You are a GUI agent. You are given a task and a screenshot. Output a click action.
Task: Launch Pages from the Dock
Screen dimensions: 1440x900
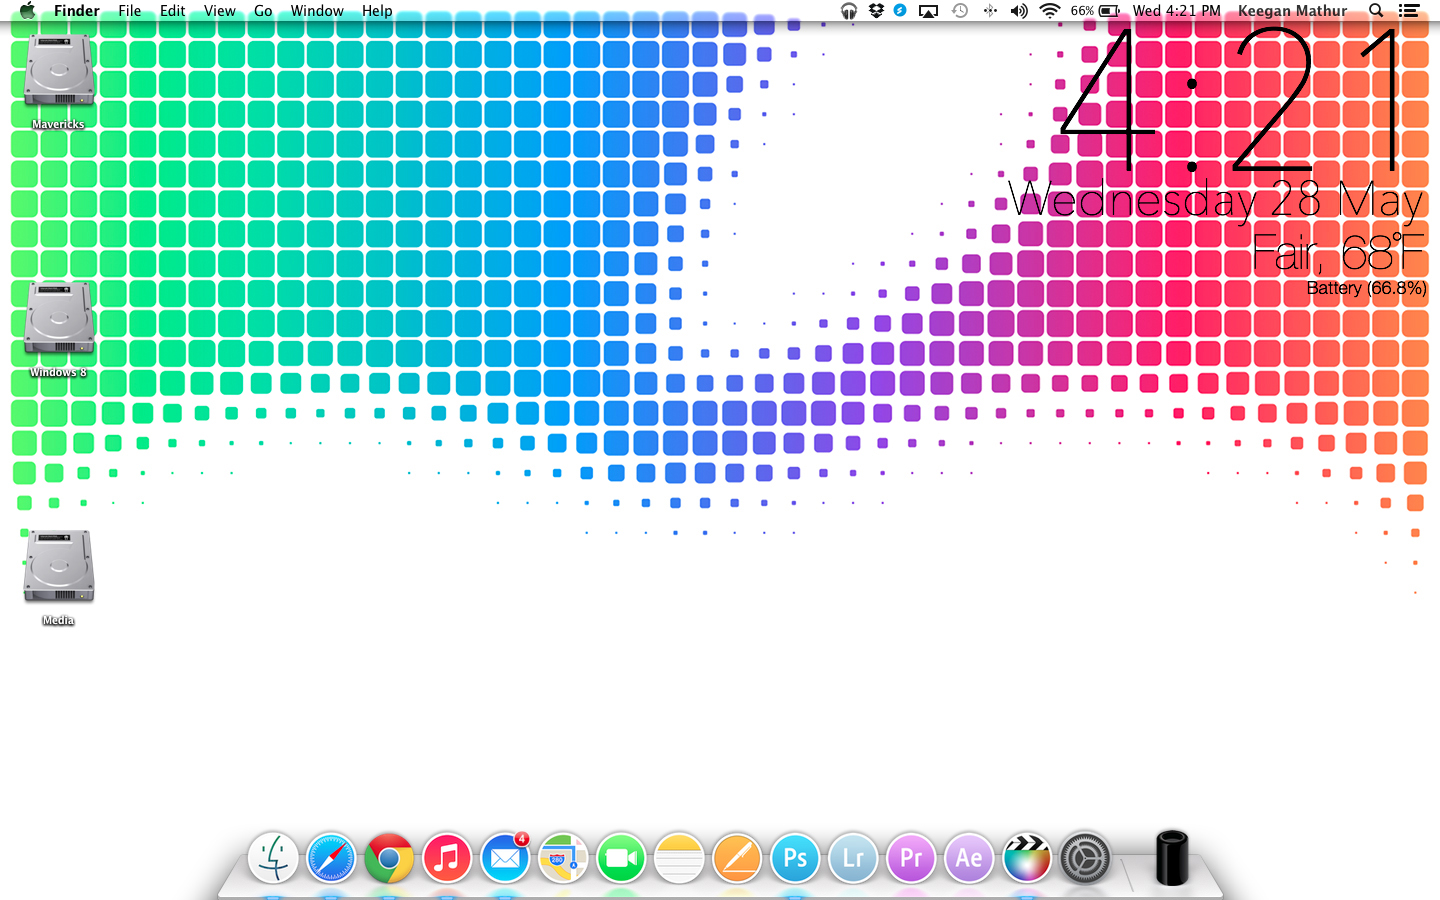(737, 858)
